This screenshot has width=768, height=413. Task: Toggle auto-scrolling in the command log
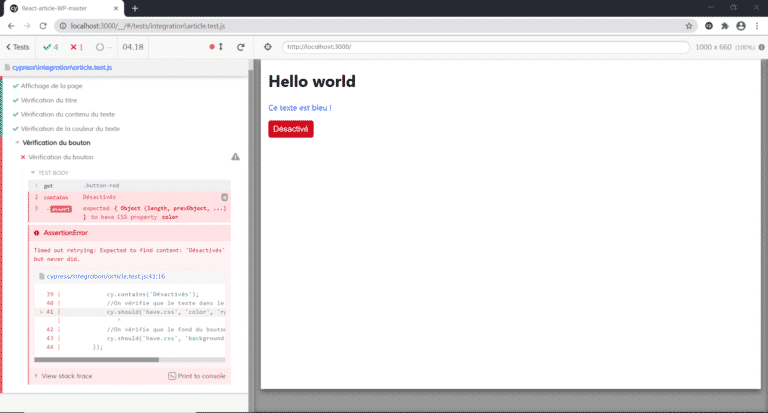pyautogui.click(x=216, y=47)
